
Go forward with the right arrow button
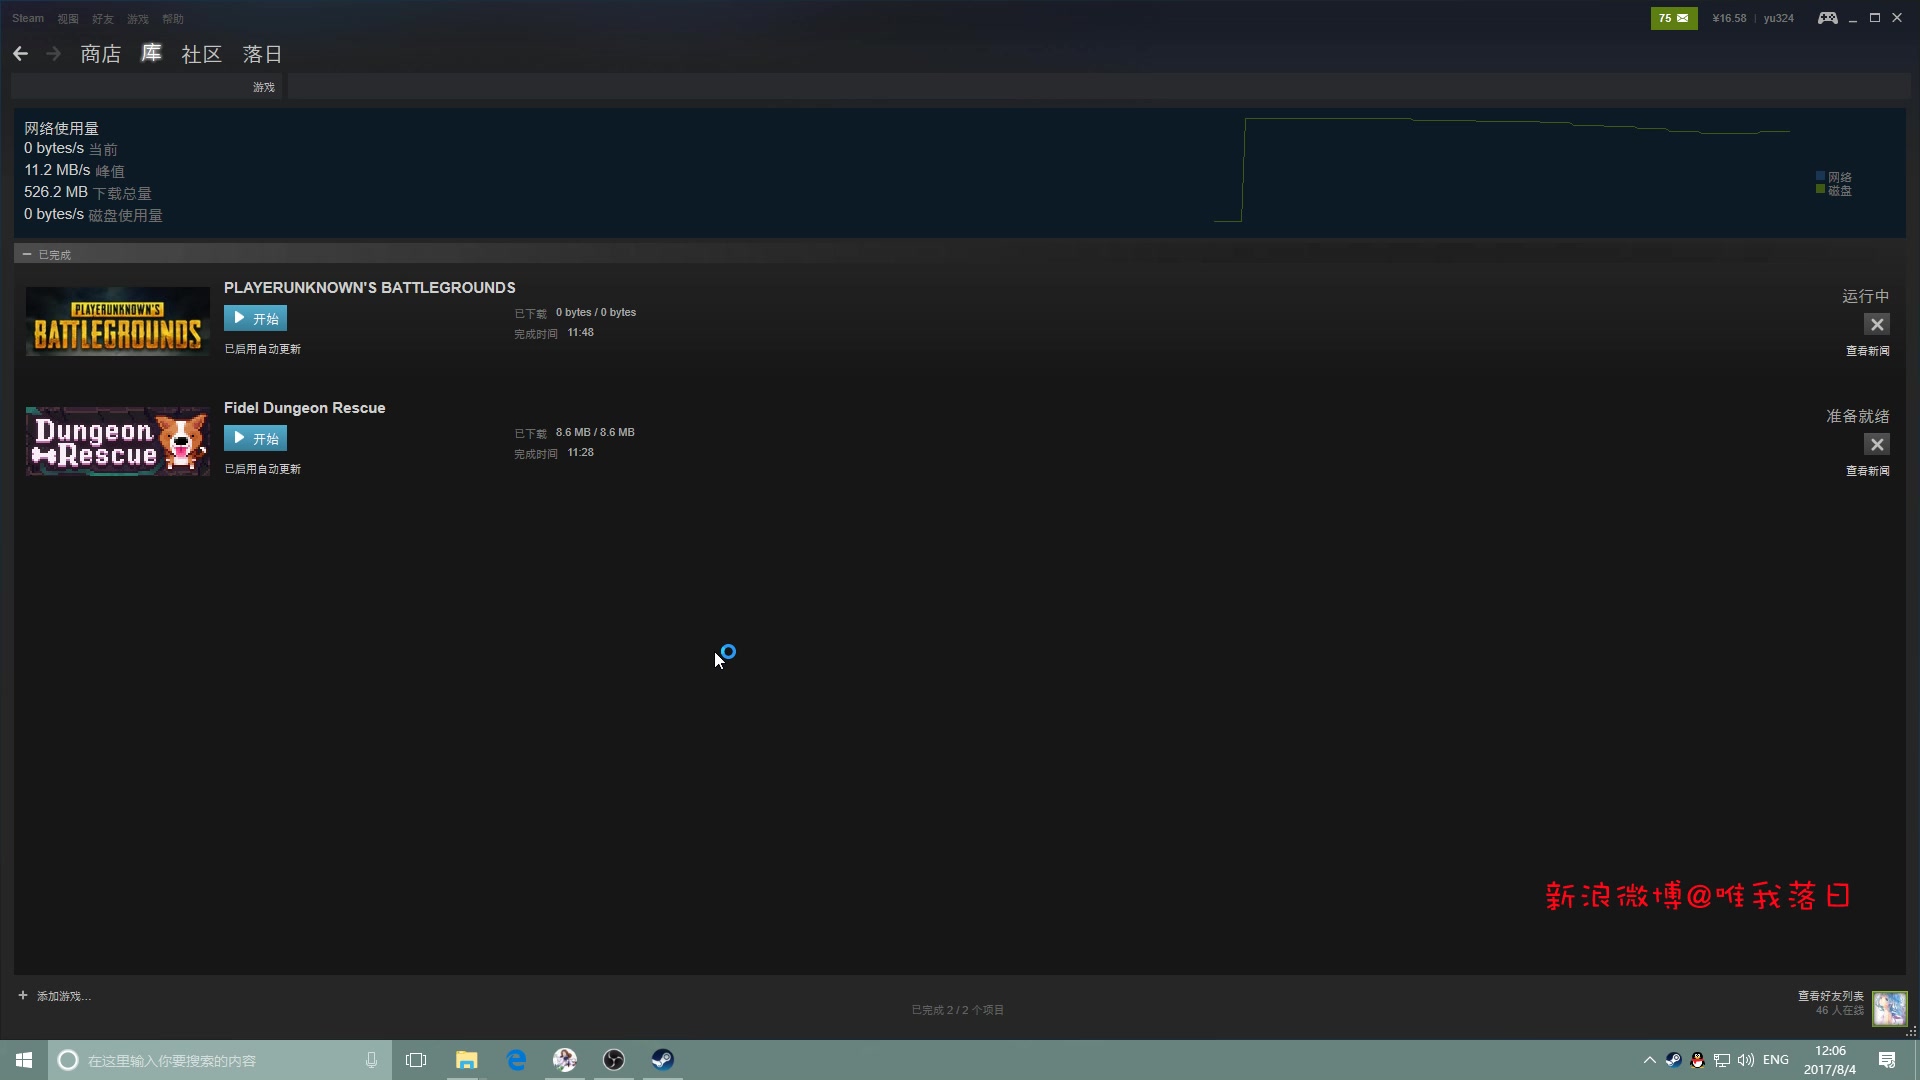(54, 54)
